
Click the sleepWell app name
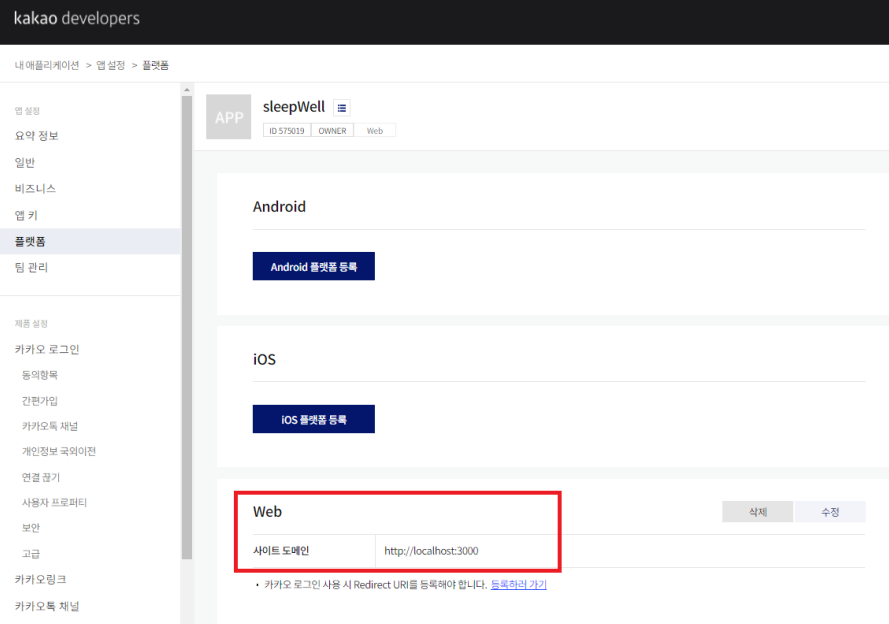(294, 107)
